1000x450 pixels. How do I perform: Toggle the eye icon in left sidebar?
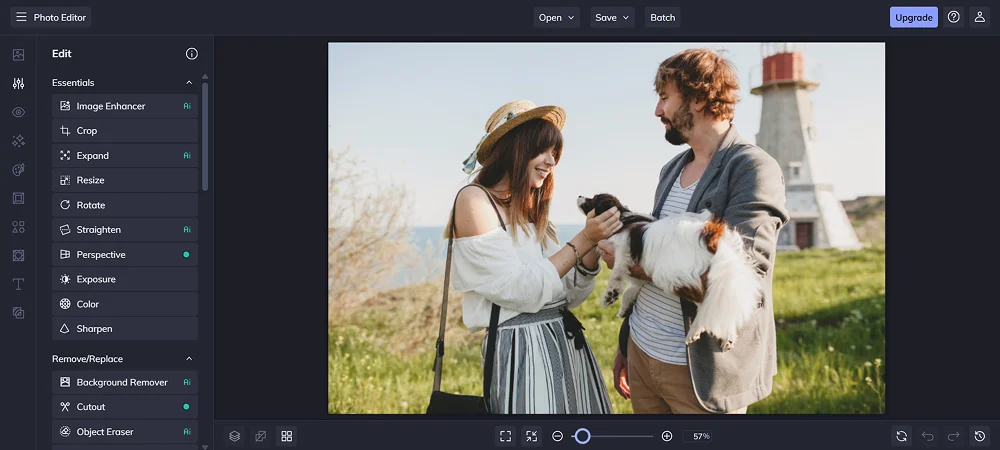click(18, 112)
